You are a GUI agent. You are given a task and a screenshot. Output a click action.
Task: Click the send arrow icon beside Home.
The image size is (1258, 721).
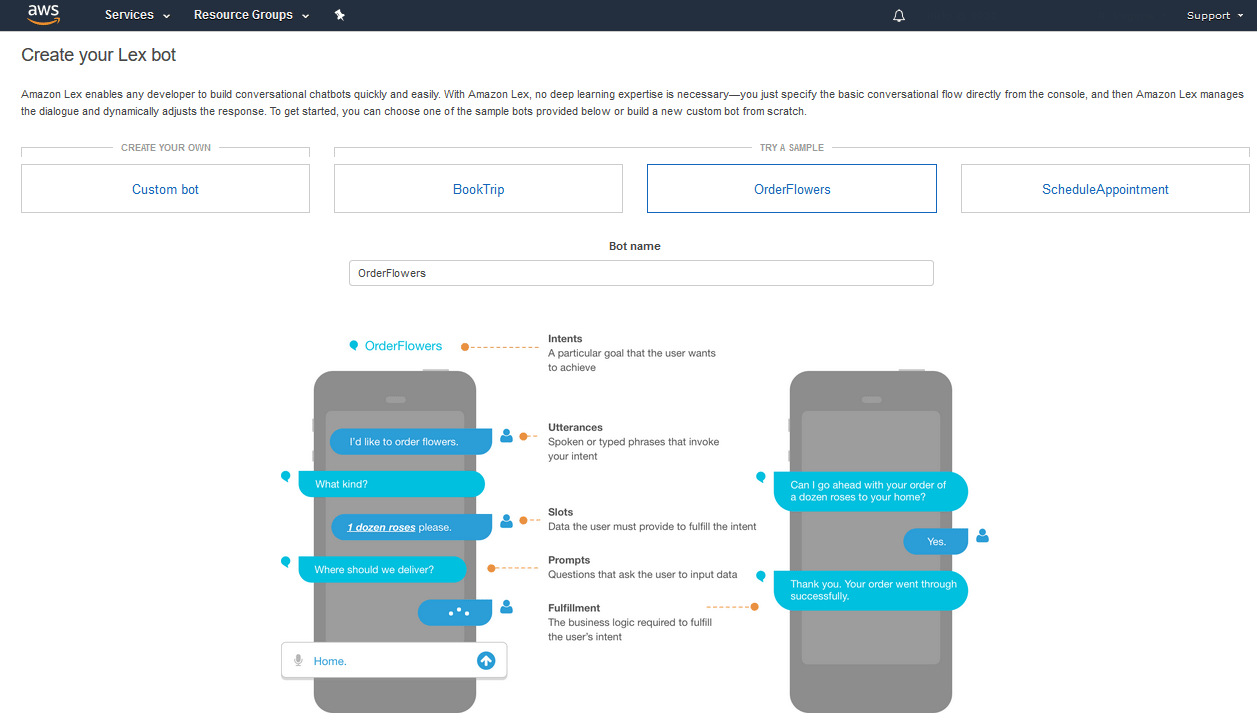coord(486,661)
